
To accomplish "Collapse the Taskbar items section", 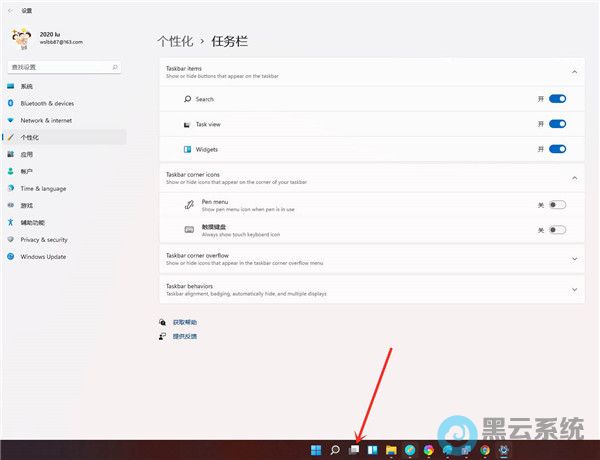I will tap(575, 72).
